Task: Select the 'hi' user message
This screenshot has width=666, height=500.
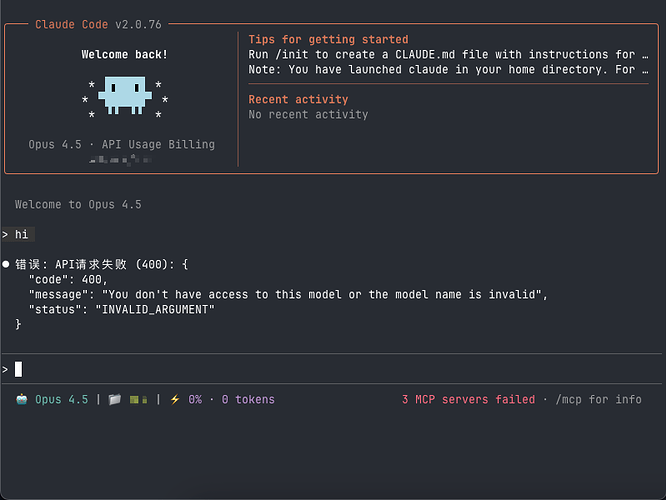Action: (21, 234)
